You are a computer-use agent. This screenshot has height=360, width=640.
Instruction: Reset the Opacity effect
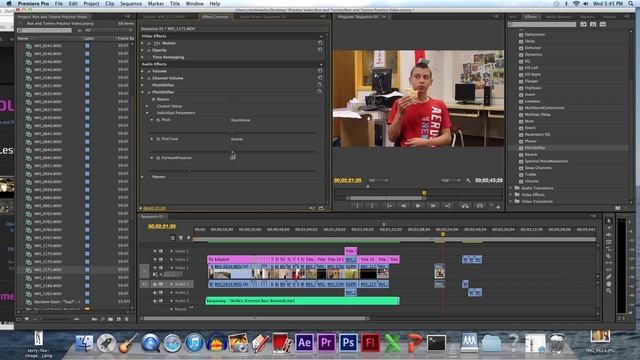[320, 50]
